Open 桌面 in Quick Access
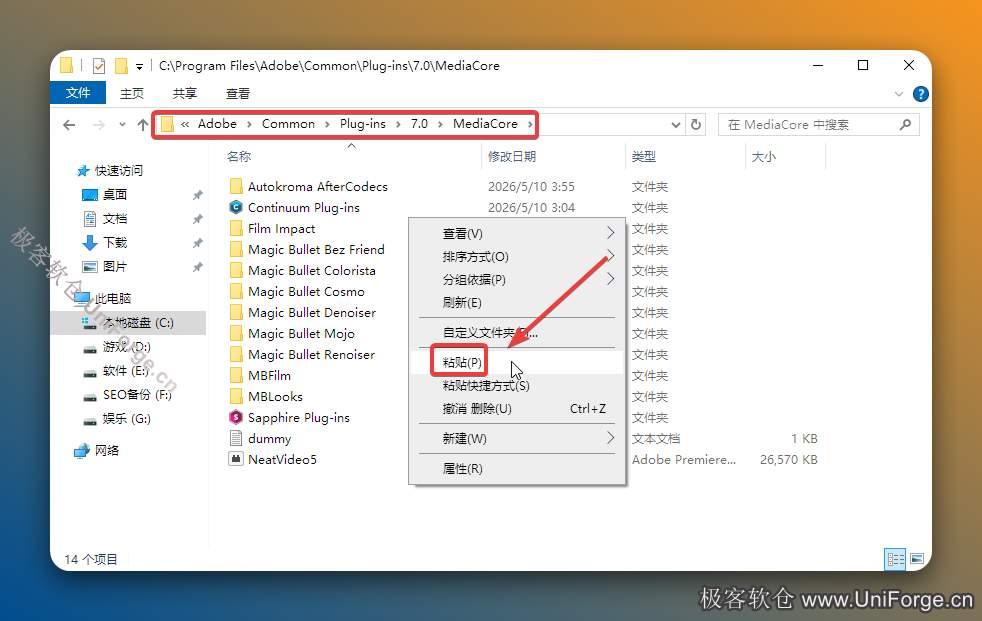 pyautogui.click(x=115, y=195)
